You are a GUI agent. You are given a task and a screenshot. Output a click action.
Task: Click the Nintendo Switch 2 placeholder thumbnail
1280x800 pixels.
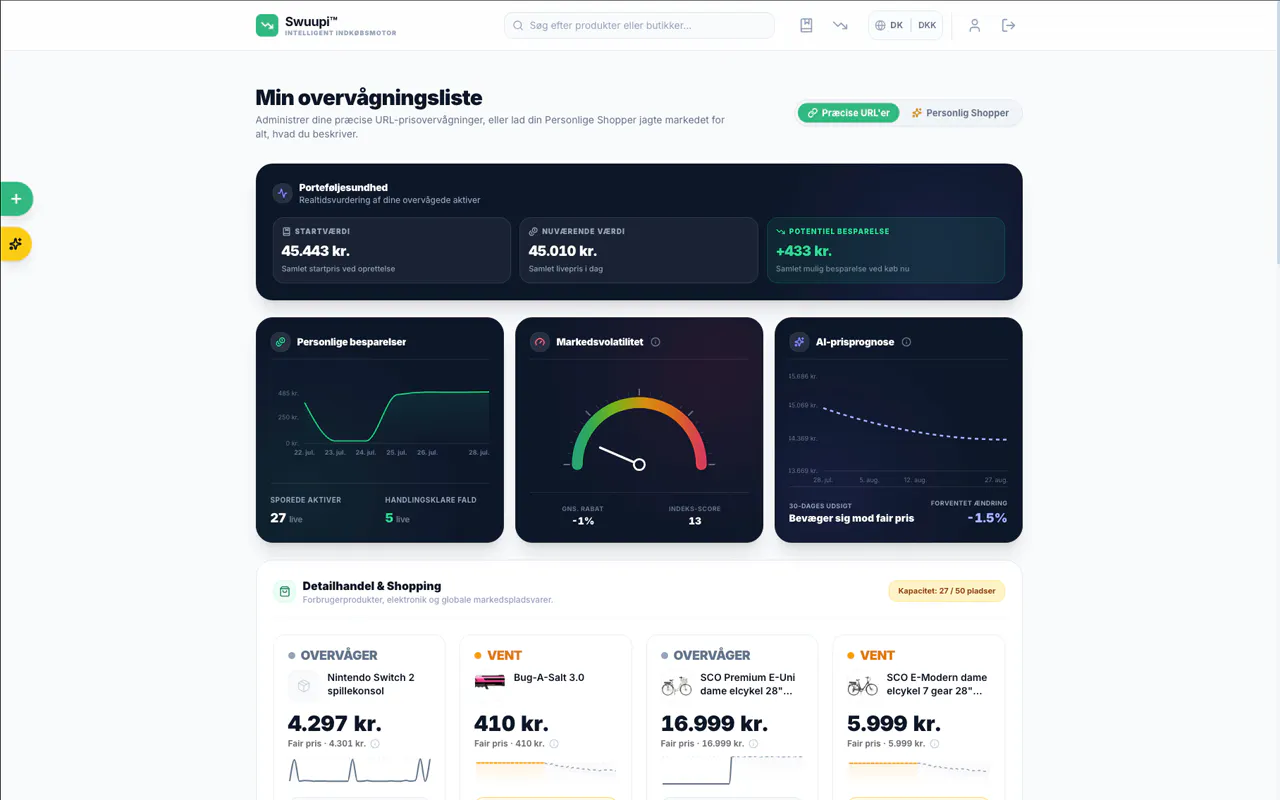coord(304,685)
